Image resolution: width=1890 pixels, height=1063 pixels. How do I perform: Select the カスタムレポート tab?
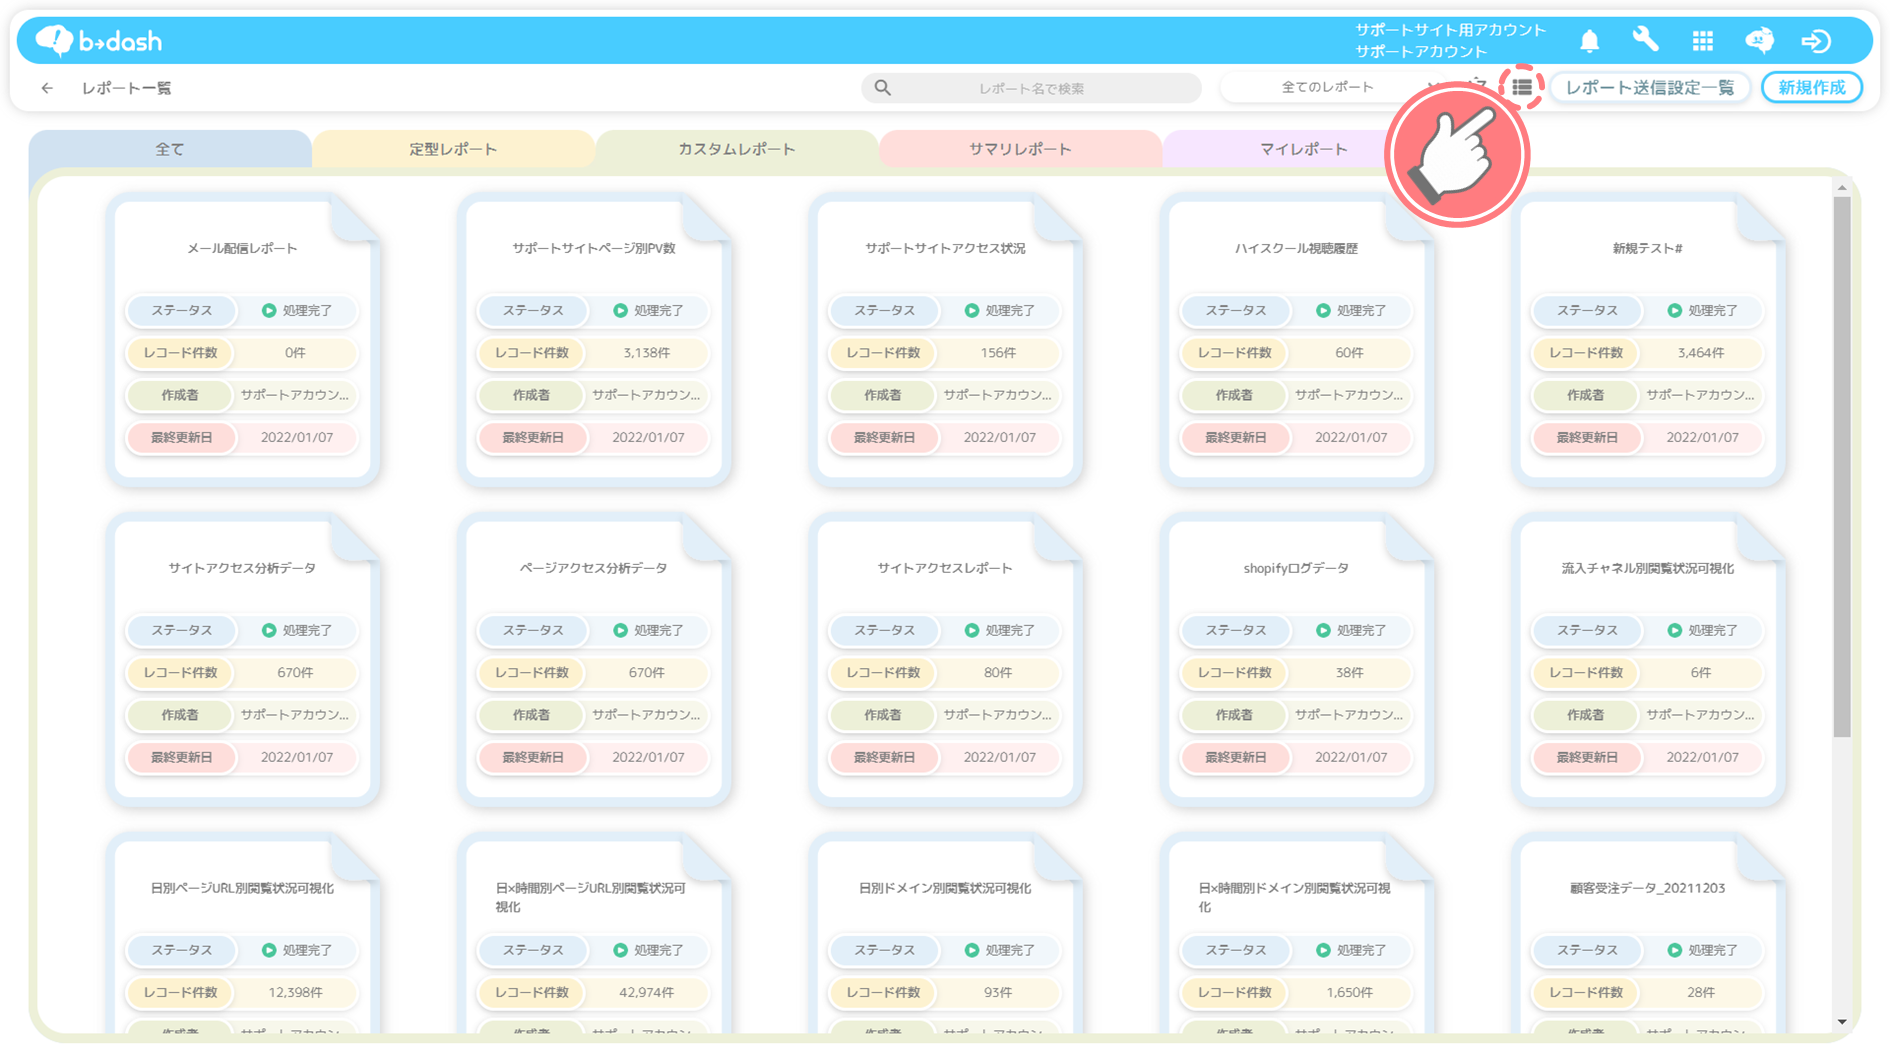pos(737,149)
